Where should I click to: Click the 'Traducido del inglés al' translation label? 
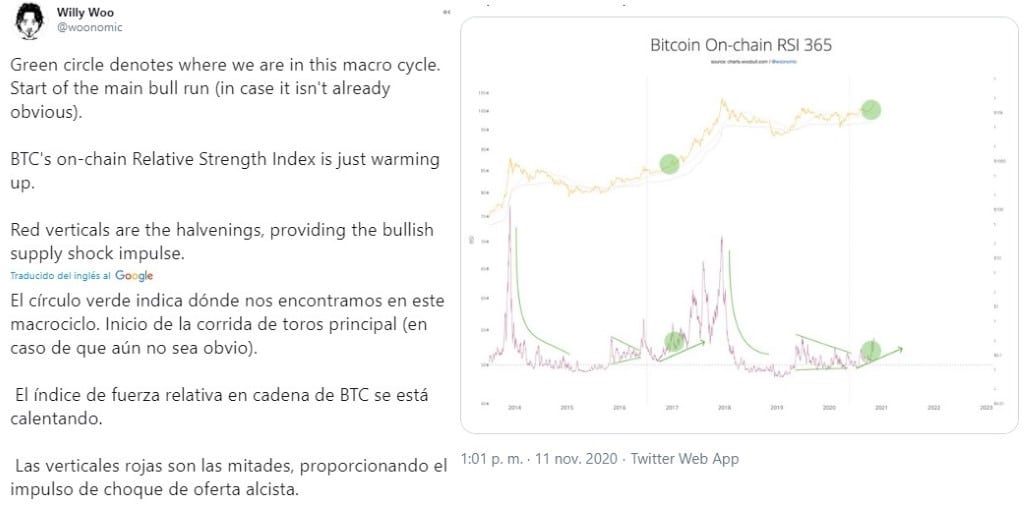tap(61, 275)
